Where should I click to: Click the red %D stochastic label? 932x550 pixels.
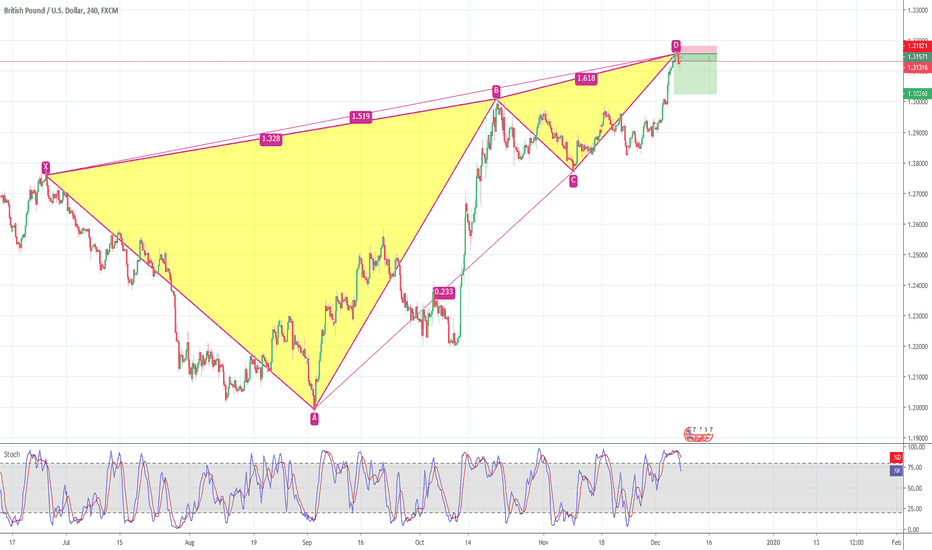pyautogui.click(x=895, y=457)
